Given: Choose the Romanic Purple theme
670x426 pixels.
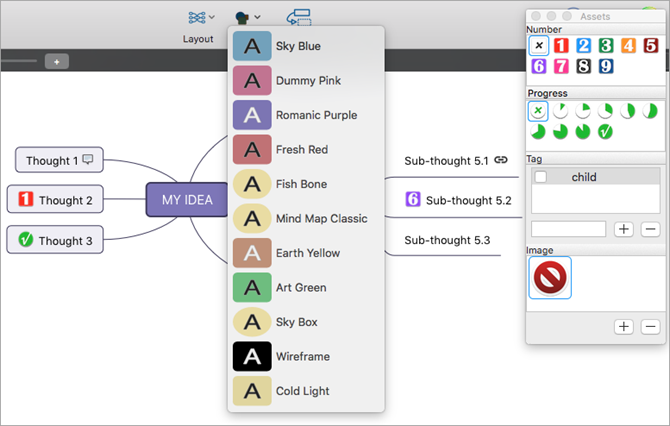Looking at the screenshot, I should tap(306, 115).
